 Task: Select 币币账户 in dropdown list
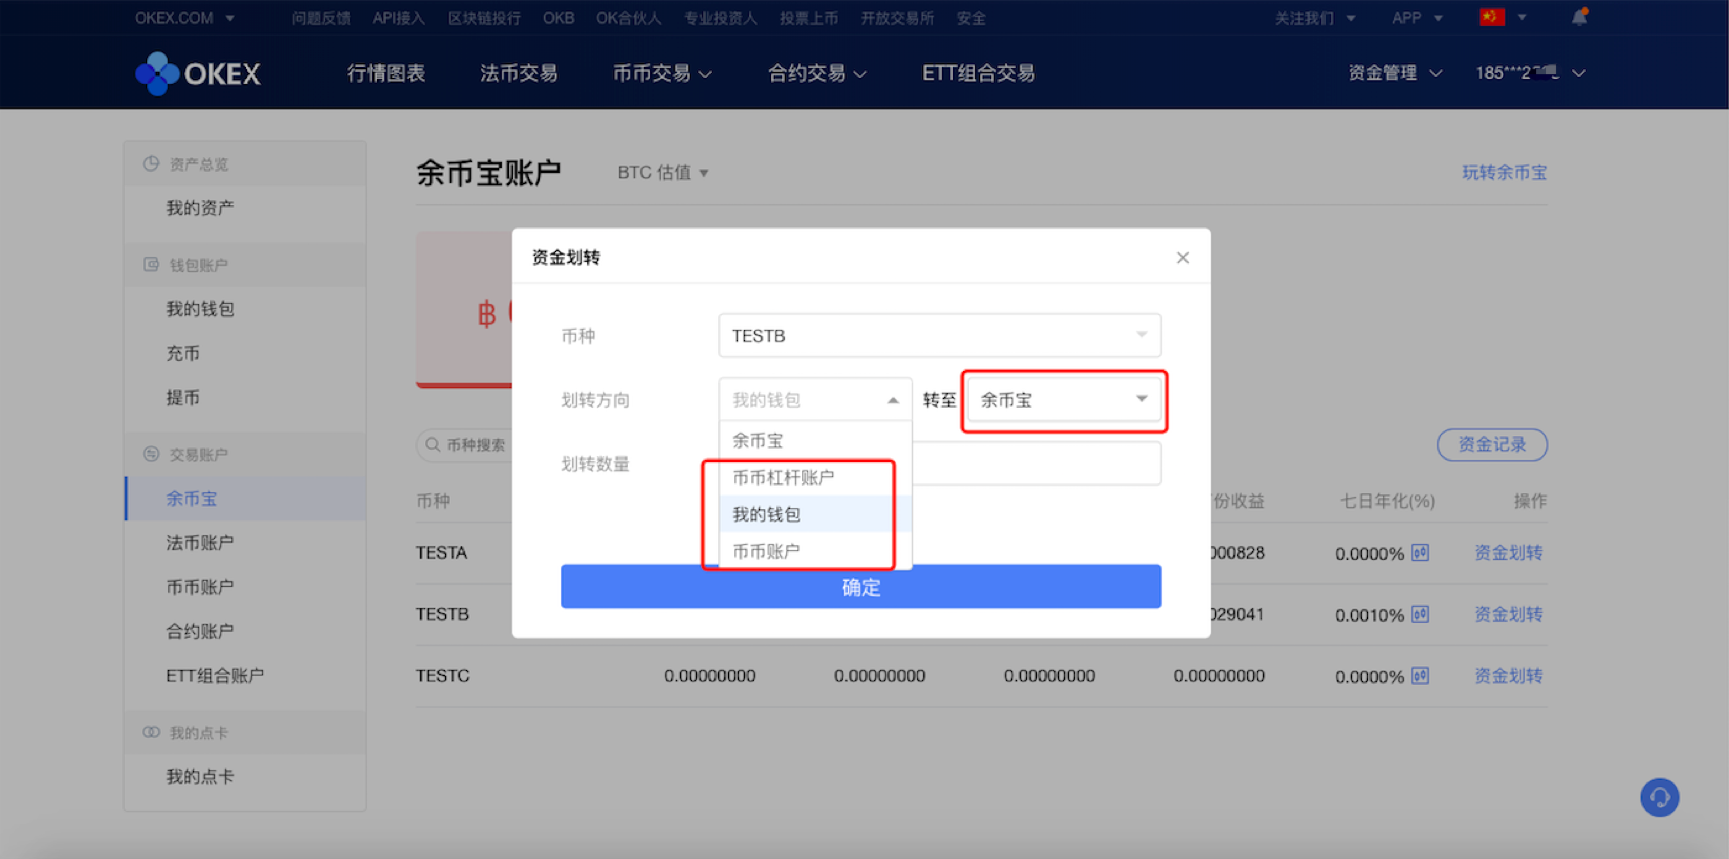pyautogui.click(x=815, y=551)
